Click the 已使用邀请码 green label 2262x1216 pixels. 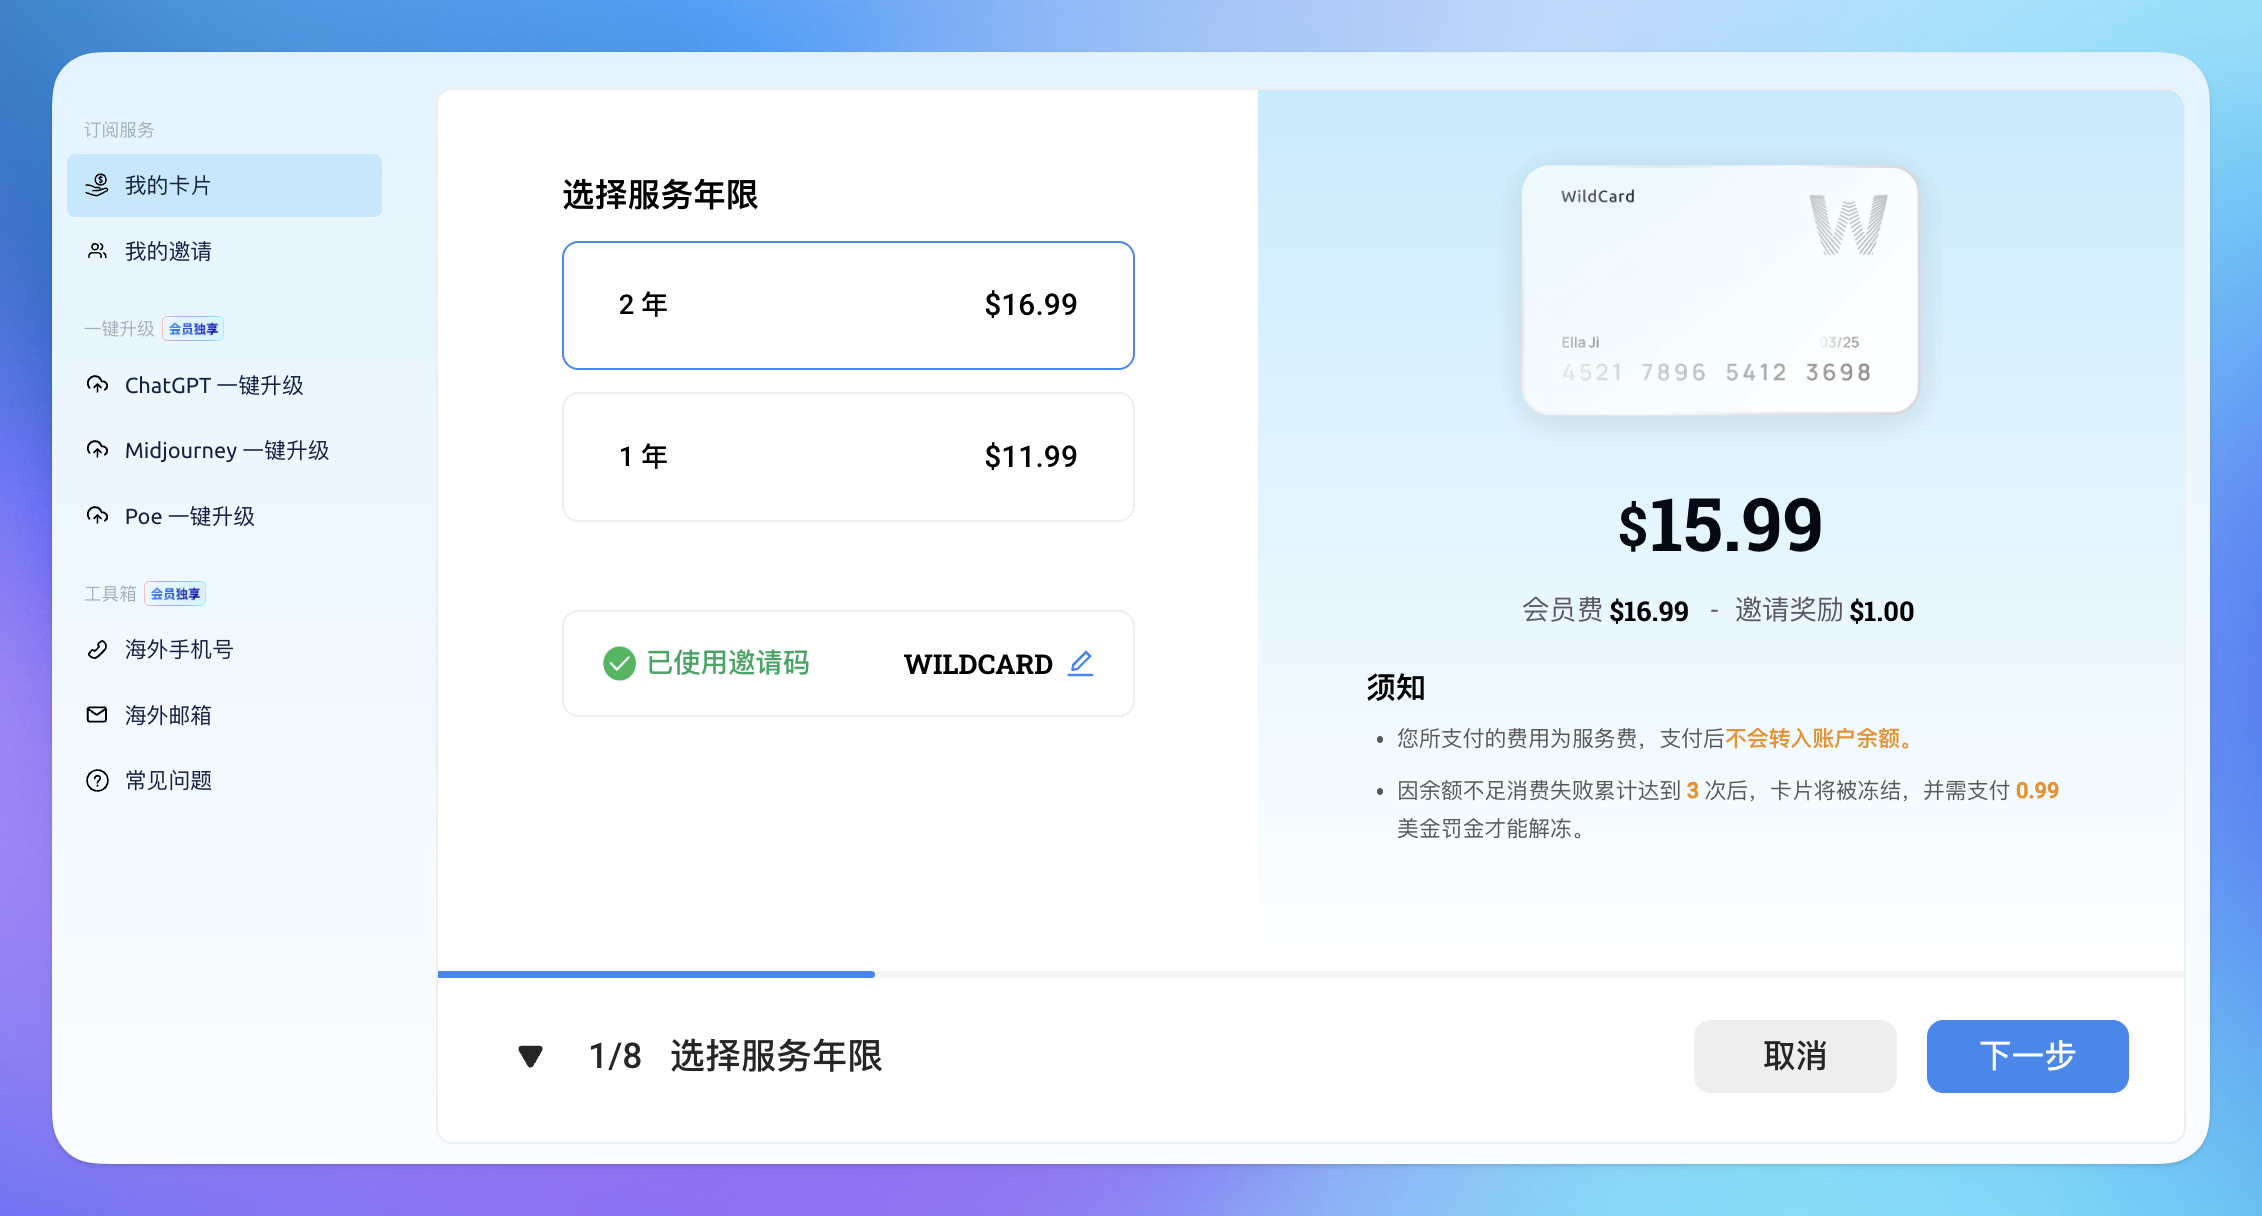point(728,663)
